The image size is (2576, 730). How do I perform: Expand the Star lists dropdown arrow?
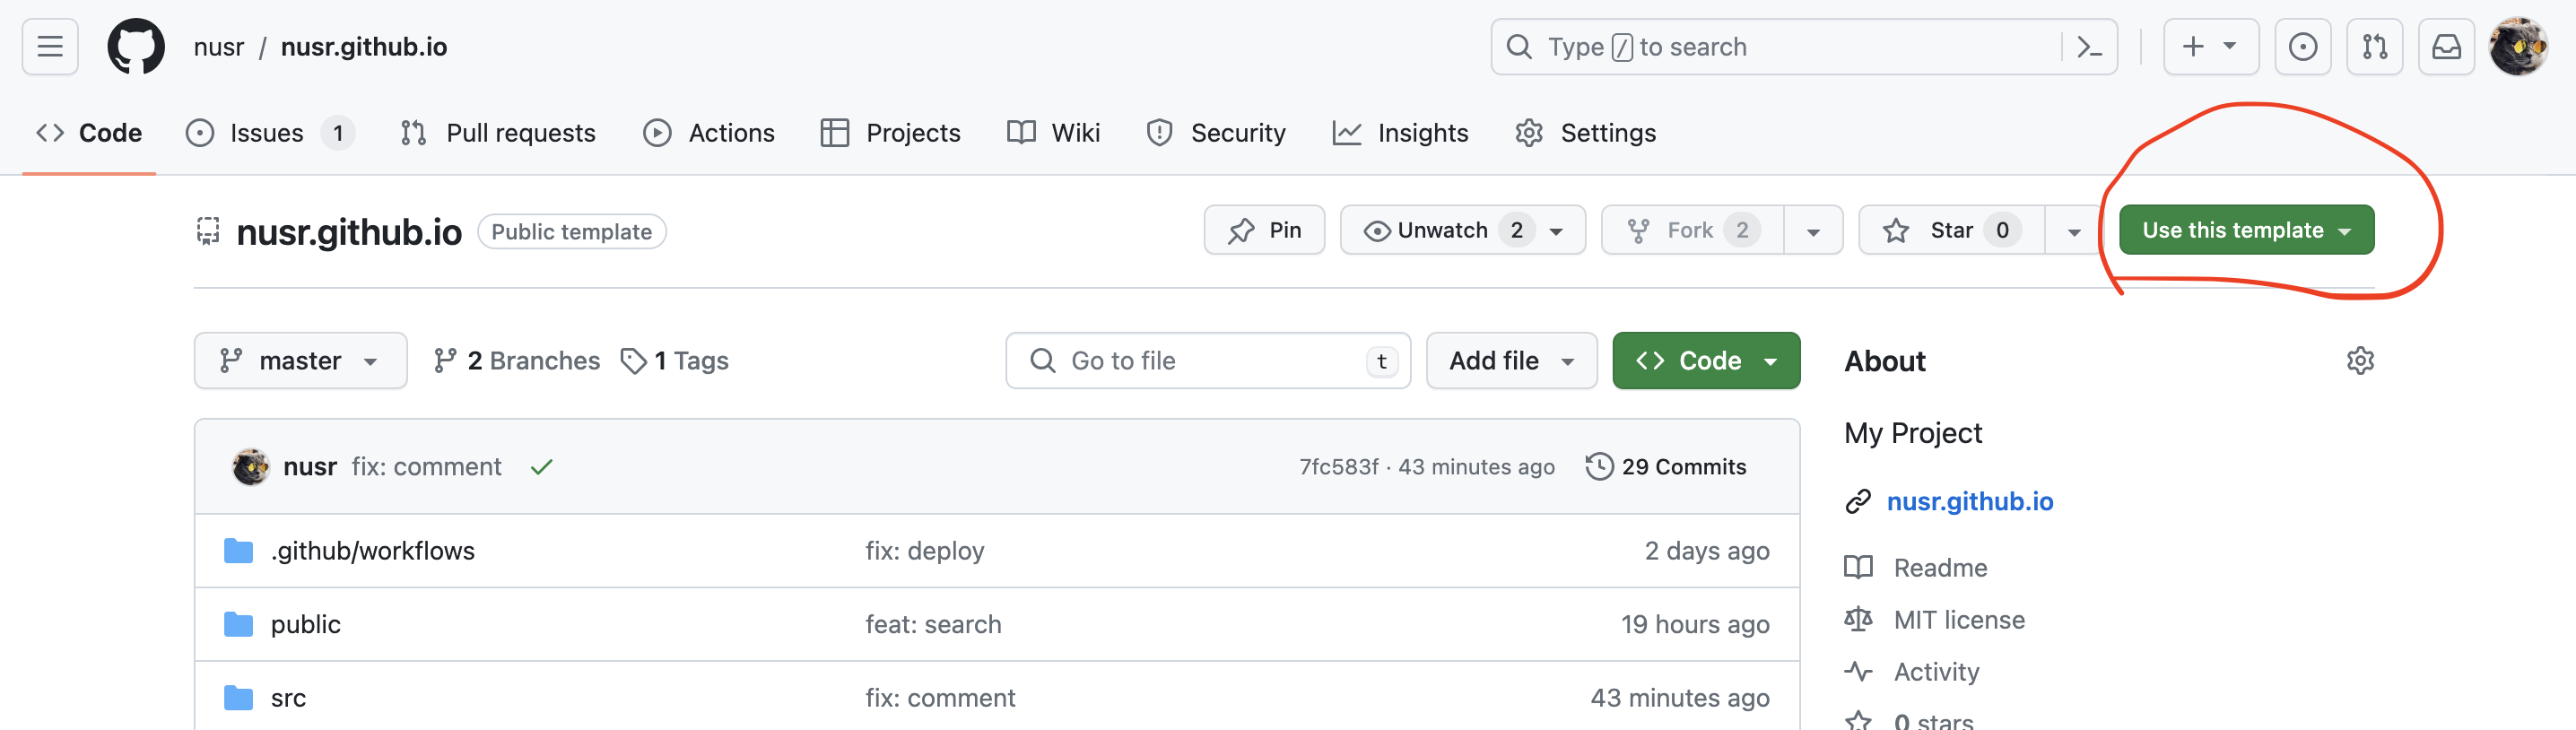(2073, 230)
